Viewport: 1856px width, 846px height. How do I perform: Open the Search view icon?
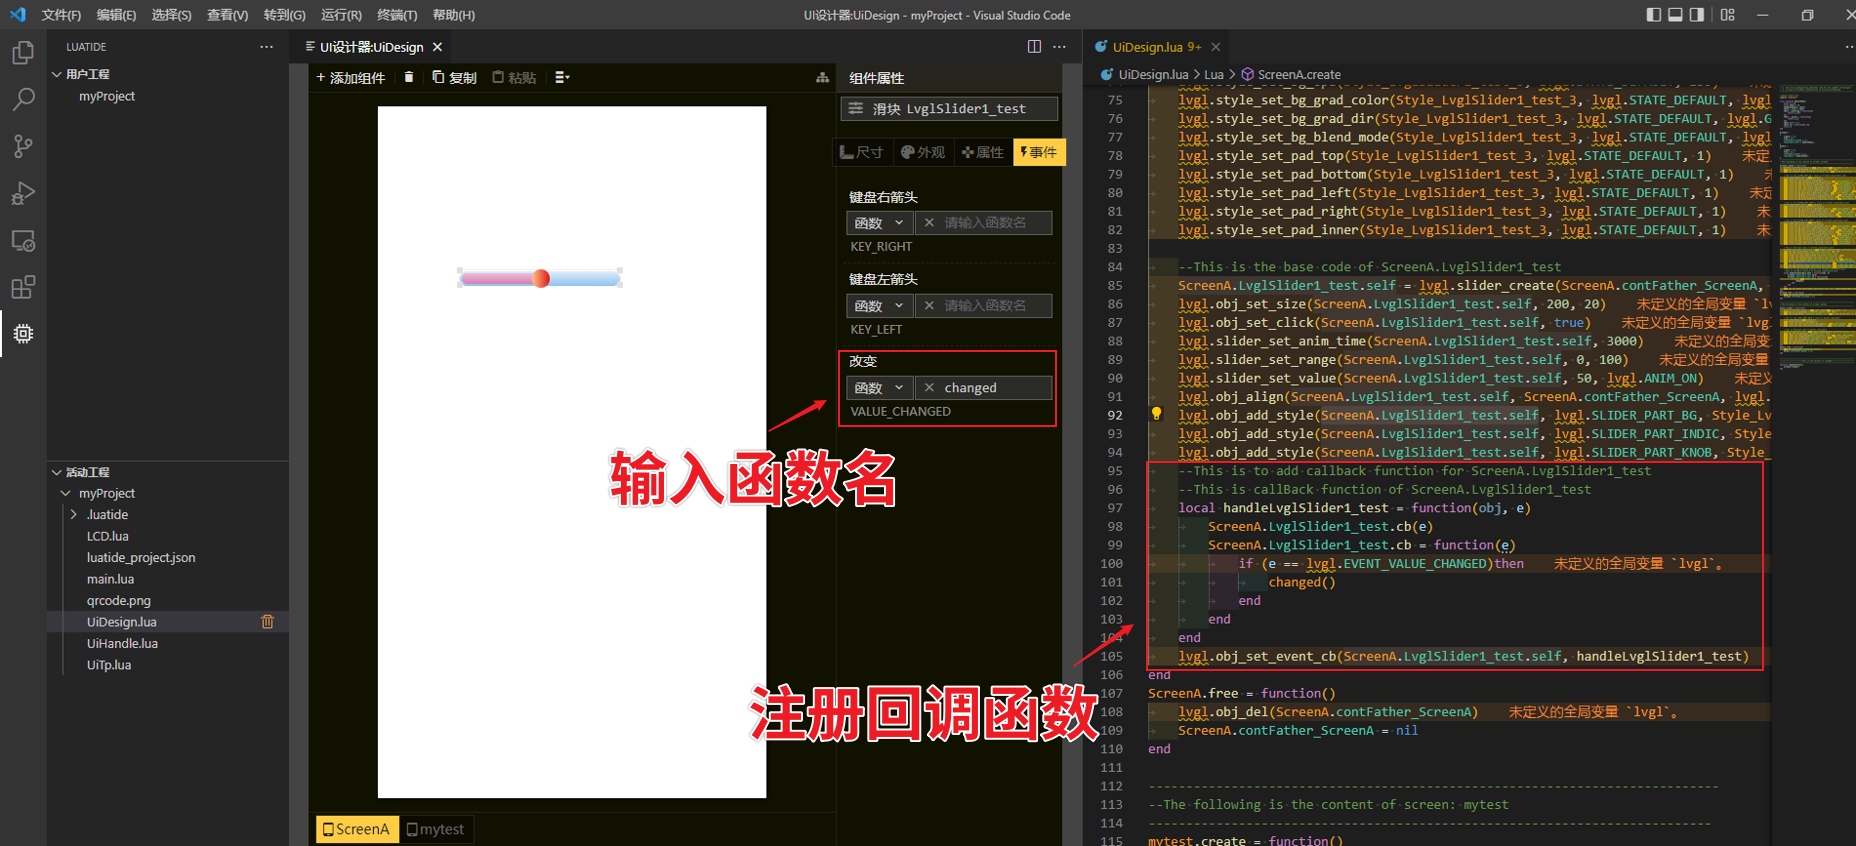(x=23, y=99)
